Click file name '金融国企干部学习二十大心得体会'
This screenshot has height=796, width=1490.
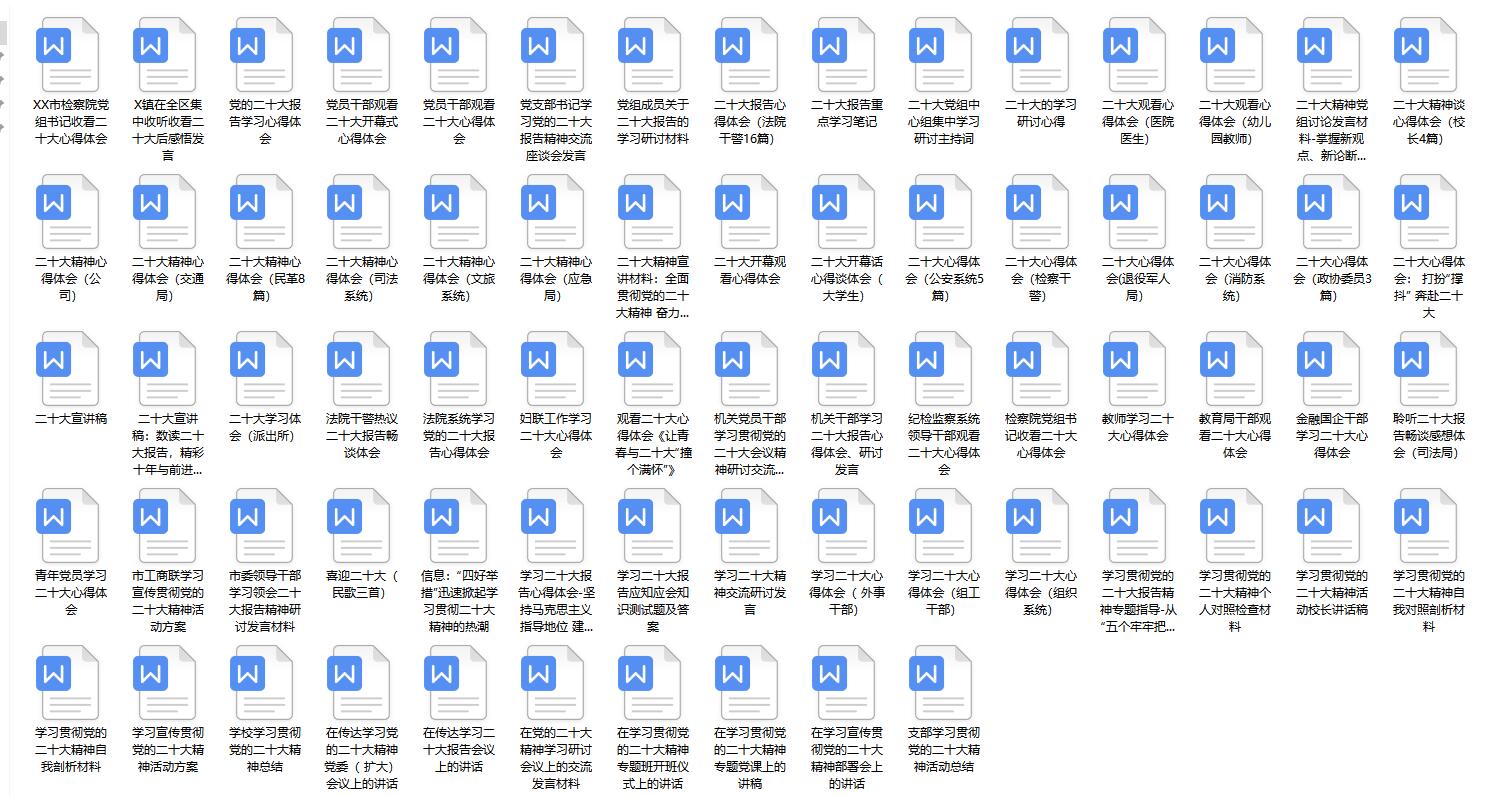pyautogui.click(x=1331, y=435)
